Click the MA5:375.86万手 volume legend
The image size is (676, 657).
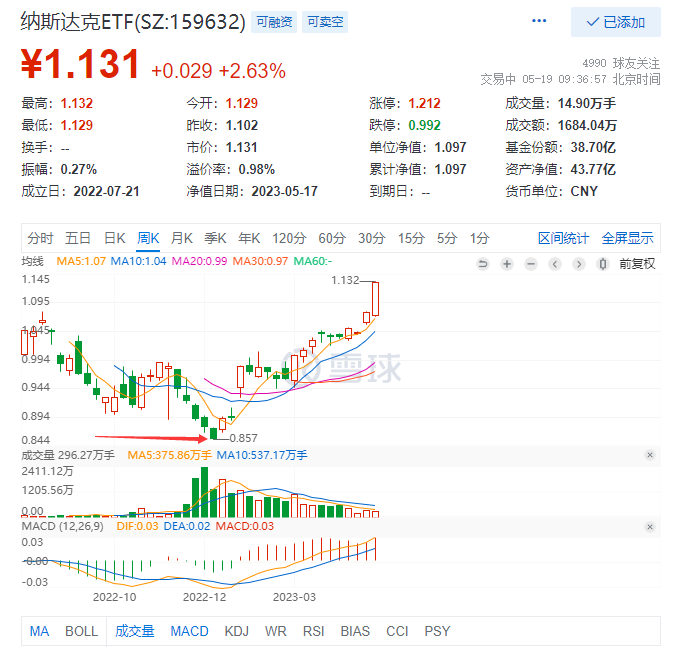pyautogui.click(x=169, y=455)
